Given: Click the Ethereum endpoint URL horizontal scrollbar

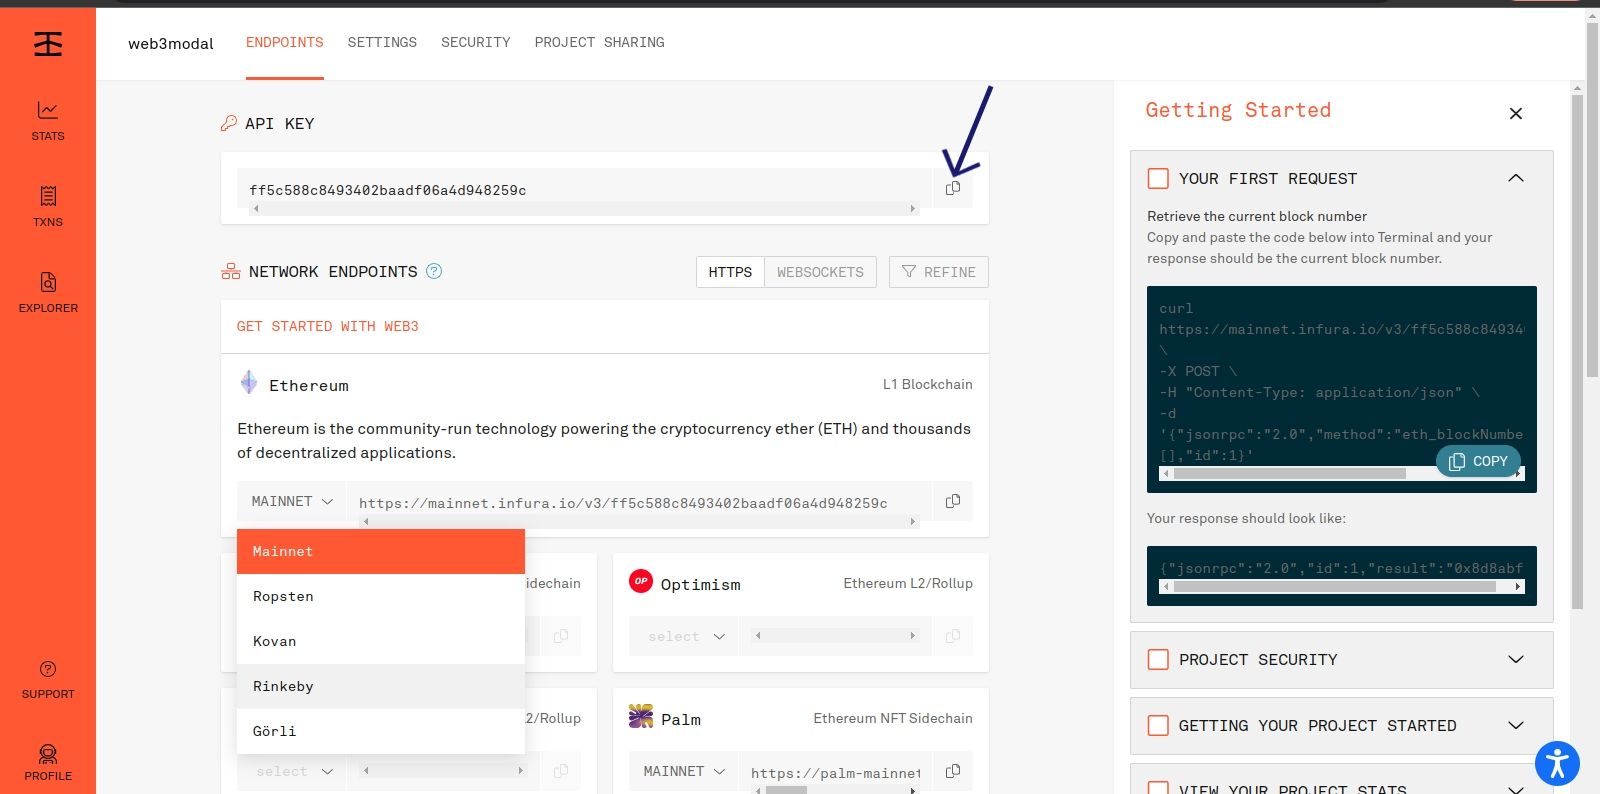Looking at the screenshot, I should 640,521.
